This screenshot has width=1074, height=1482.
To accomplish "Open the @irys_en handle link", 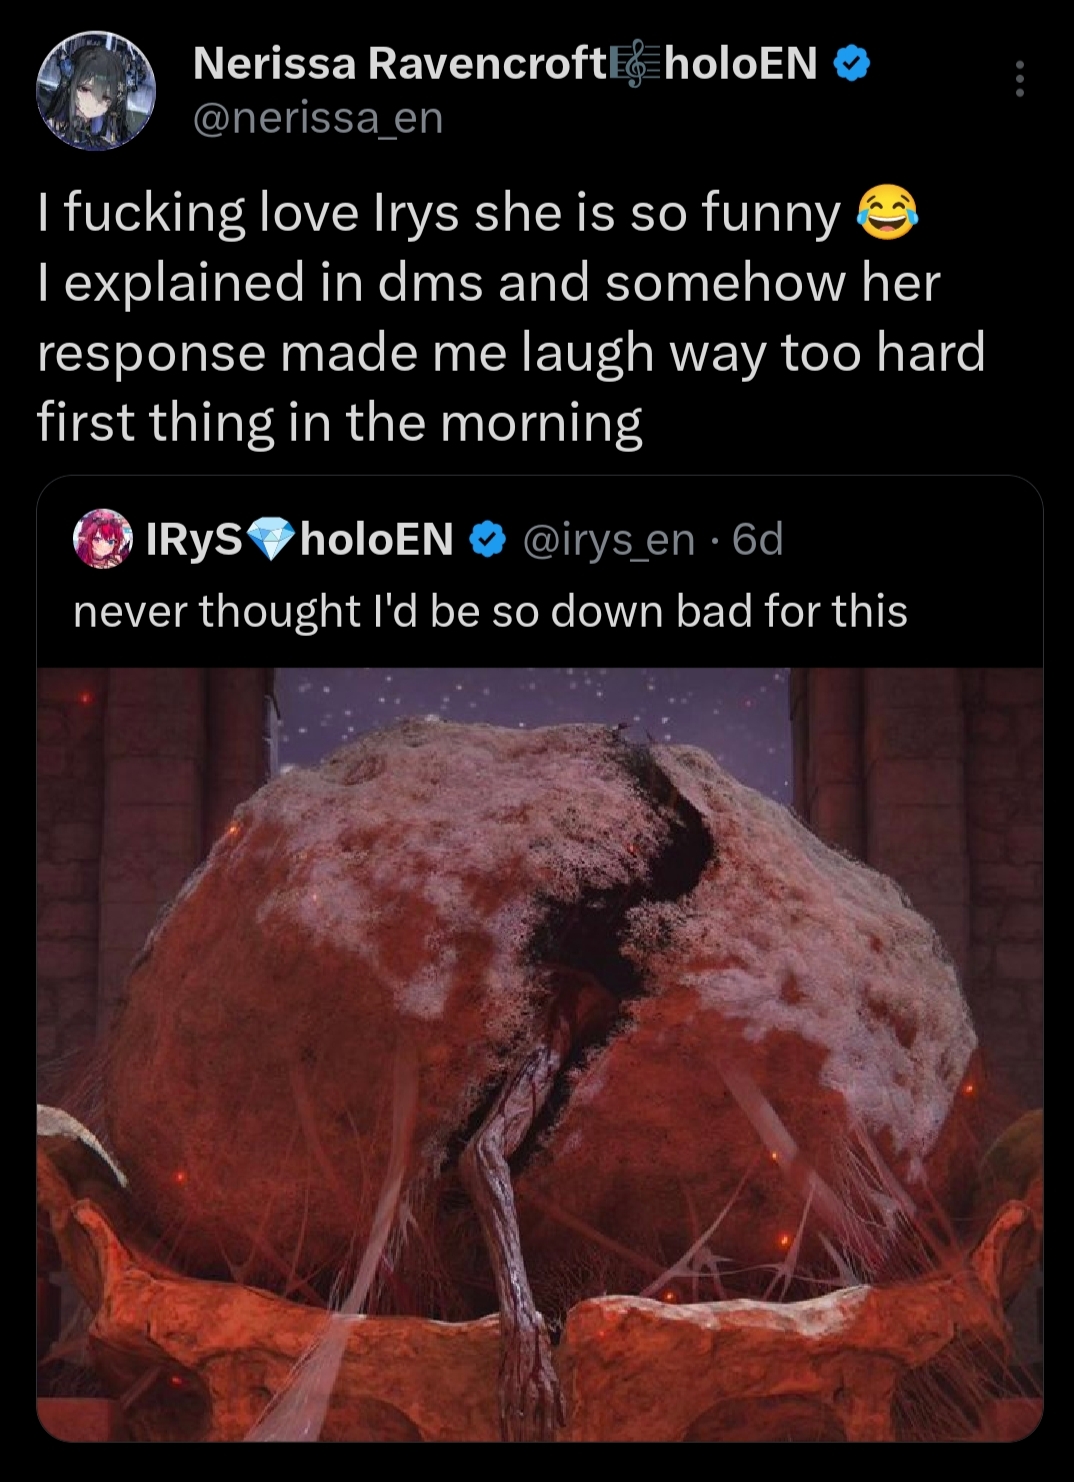I will (608, 540).
